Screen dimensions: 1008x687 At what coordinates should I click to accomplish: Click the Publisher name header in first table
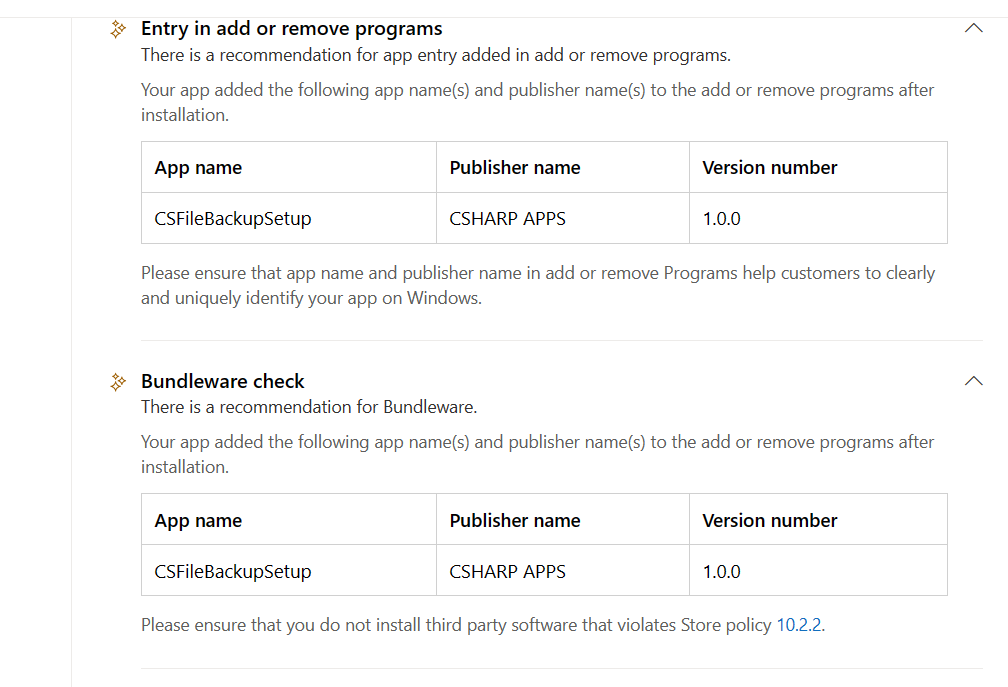pos(515,167)
